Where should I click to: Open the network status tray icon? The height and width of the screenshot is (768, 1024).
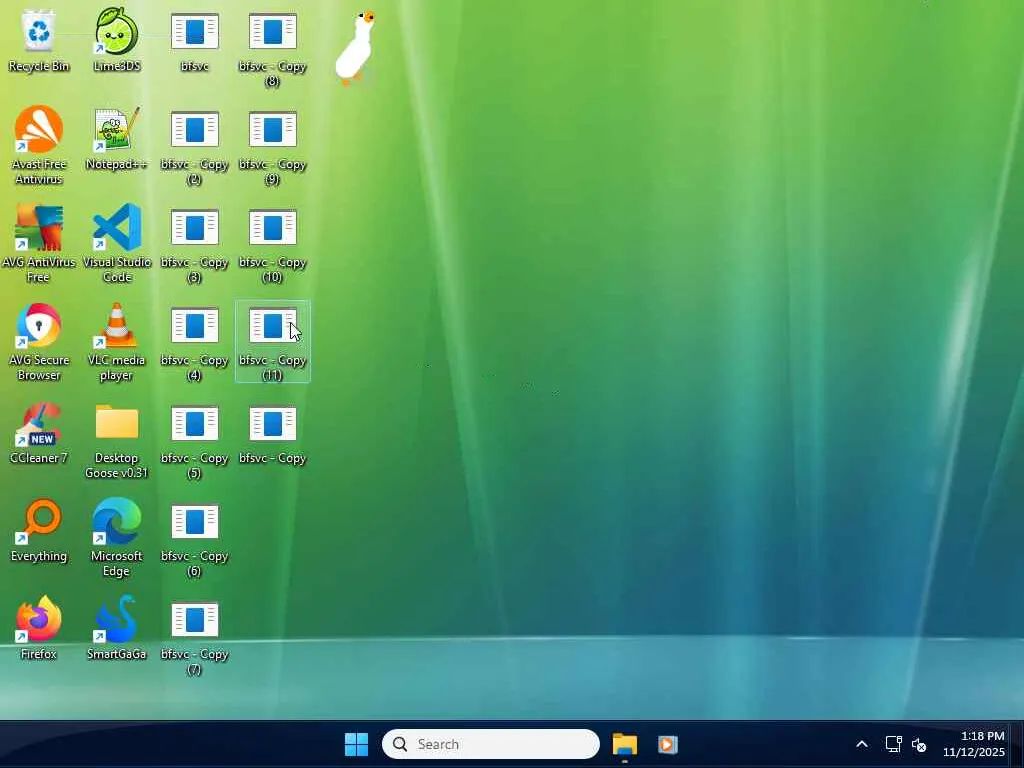click(x=893, y=744)
